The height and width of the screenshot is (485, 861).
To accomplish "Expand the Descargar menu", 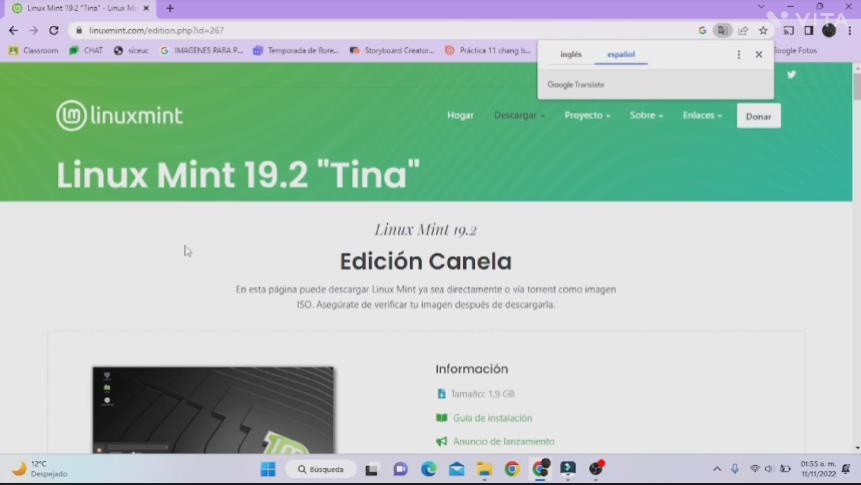I will pyautogui.click(x=519, y=115).
